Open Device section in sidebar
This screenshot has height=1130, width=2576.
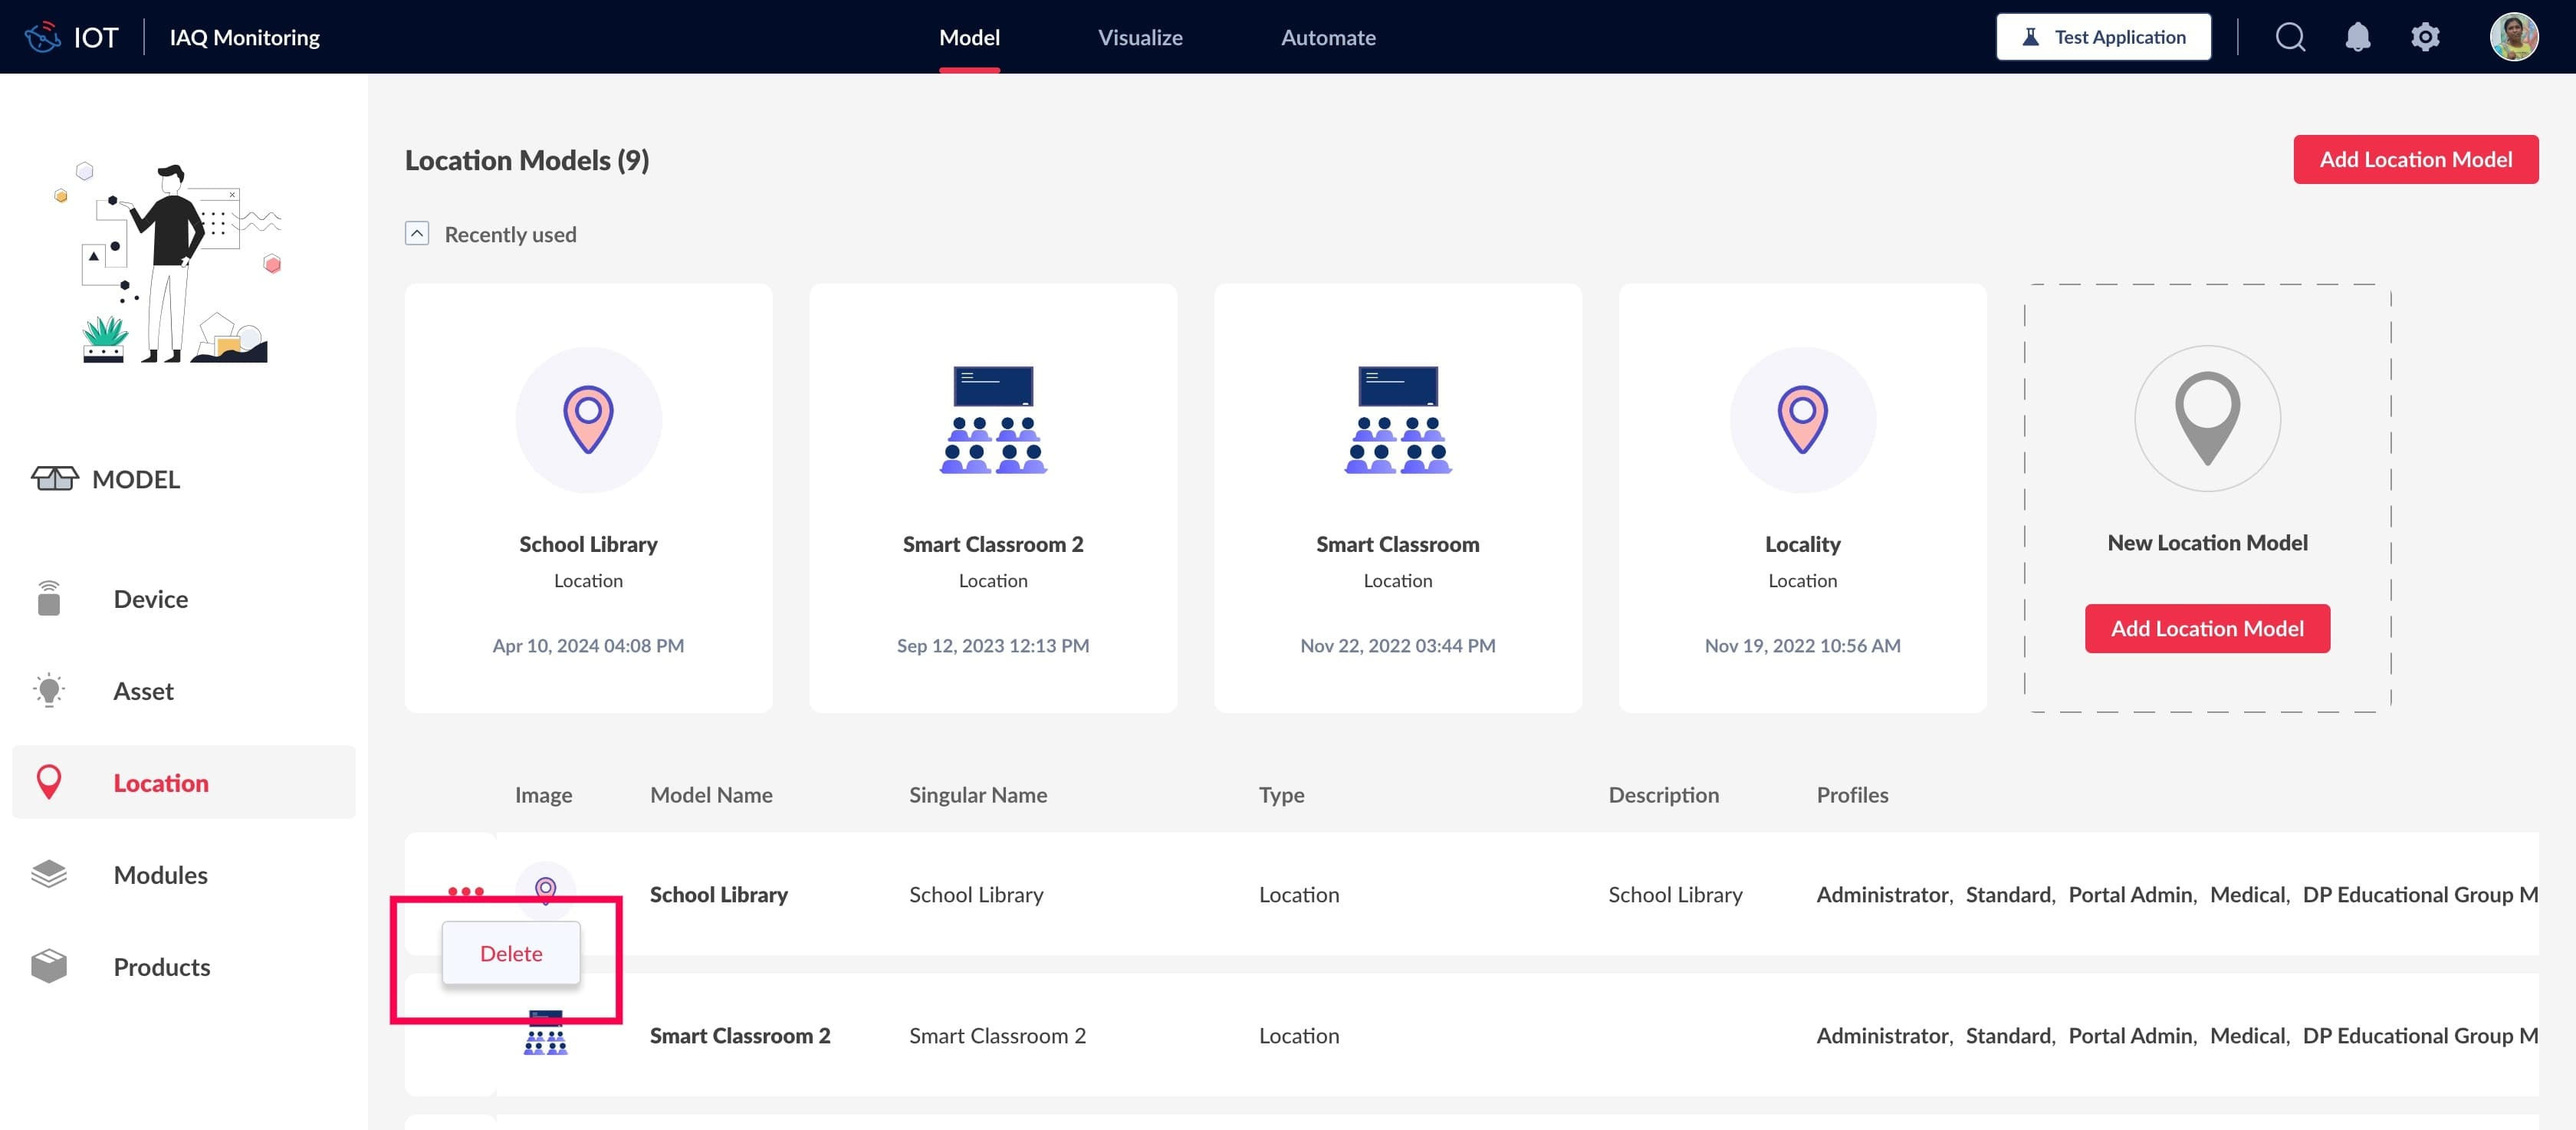click(150, 599)
